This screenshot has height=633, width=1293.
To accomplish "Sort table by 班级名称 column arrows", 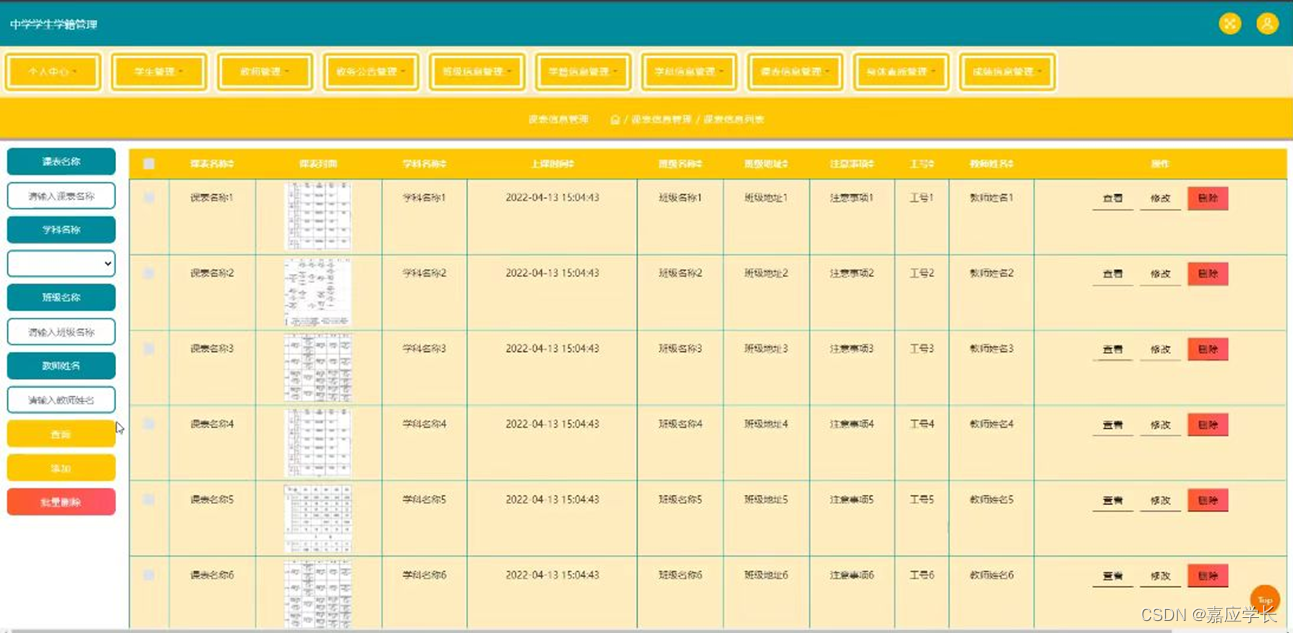I will click(x=702, y=161).
